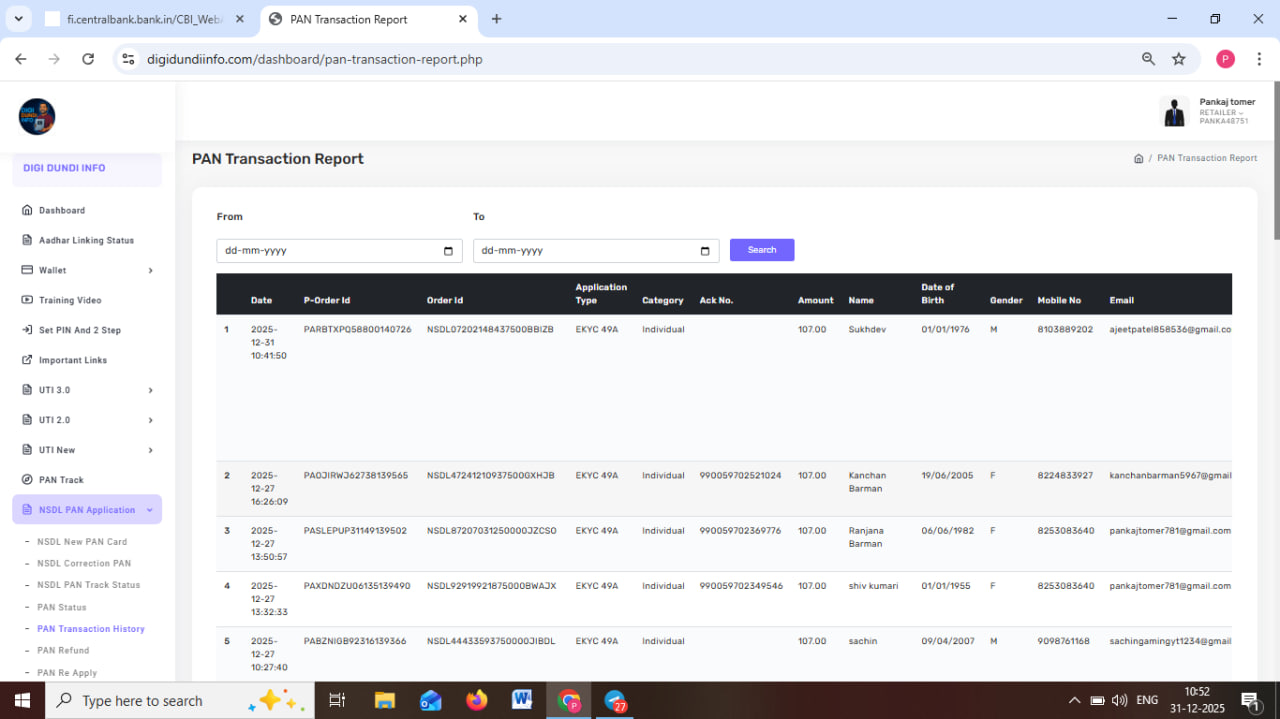
Task: Open the Wallet icon in sidebar
Action: point(28,270)
